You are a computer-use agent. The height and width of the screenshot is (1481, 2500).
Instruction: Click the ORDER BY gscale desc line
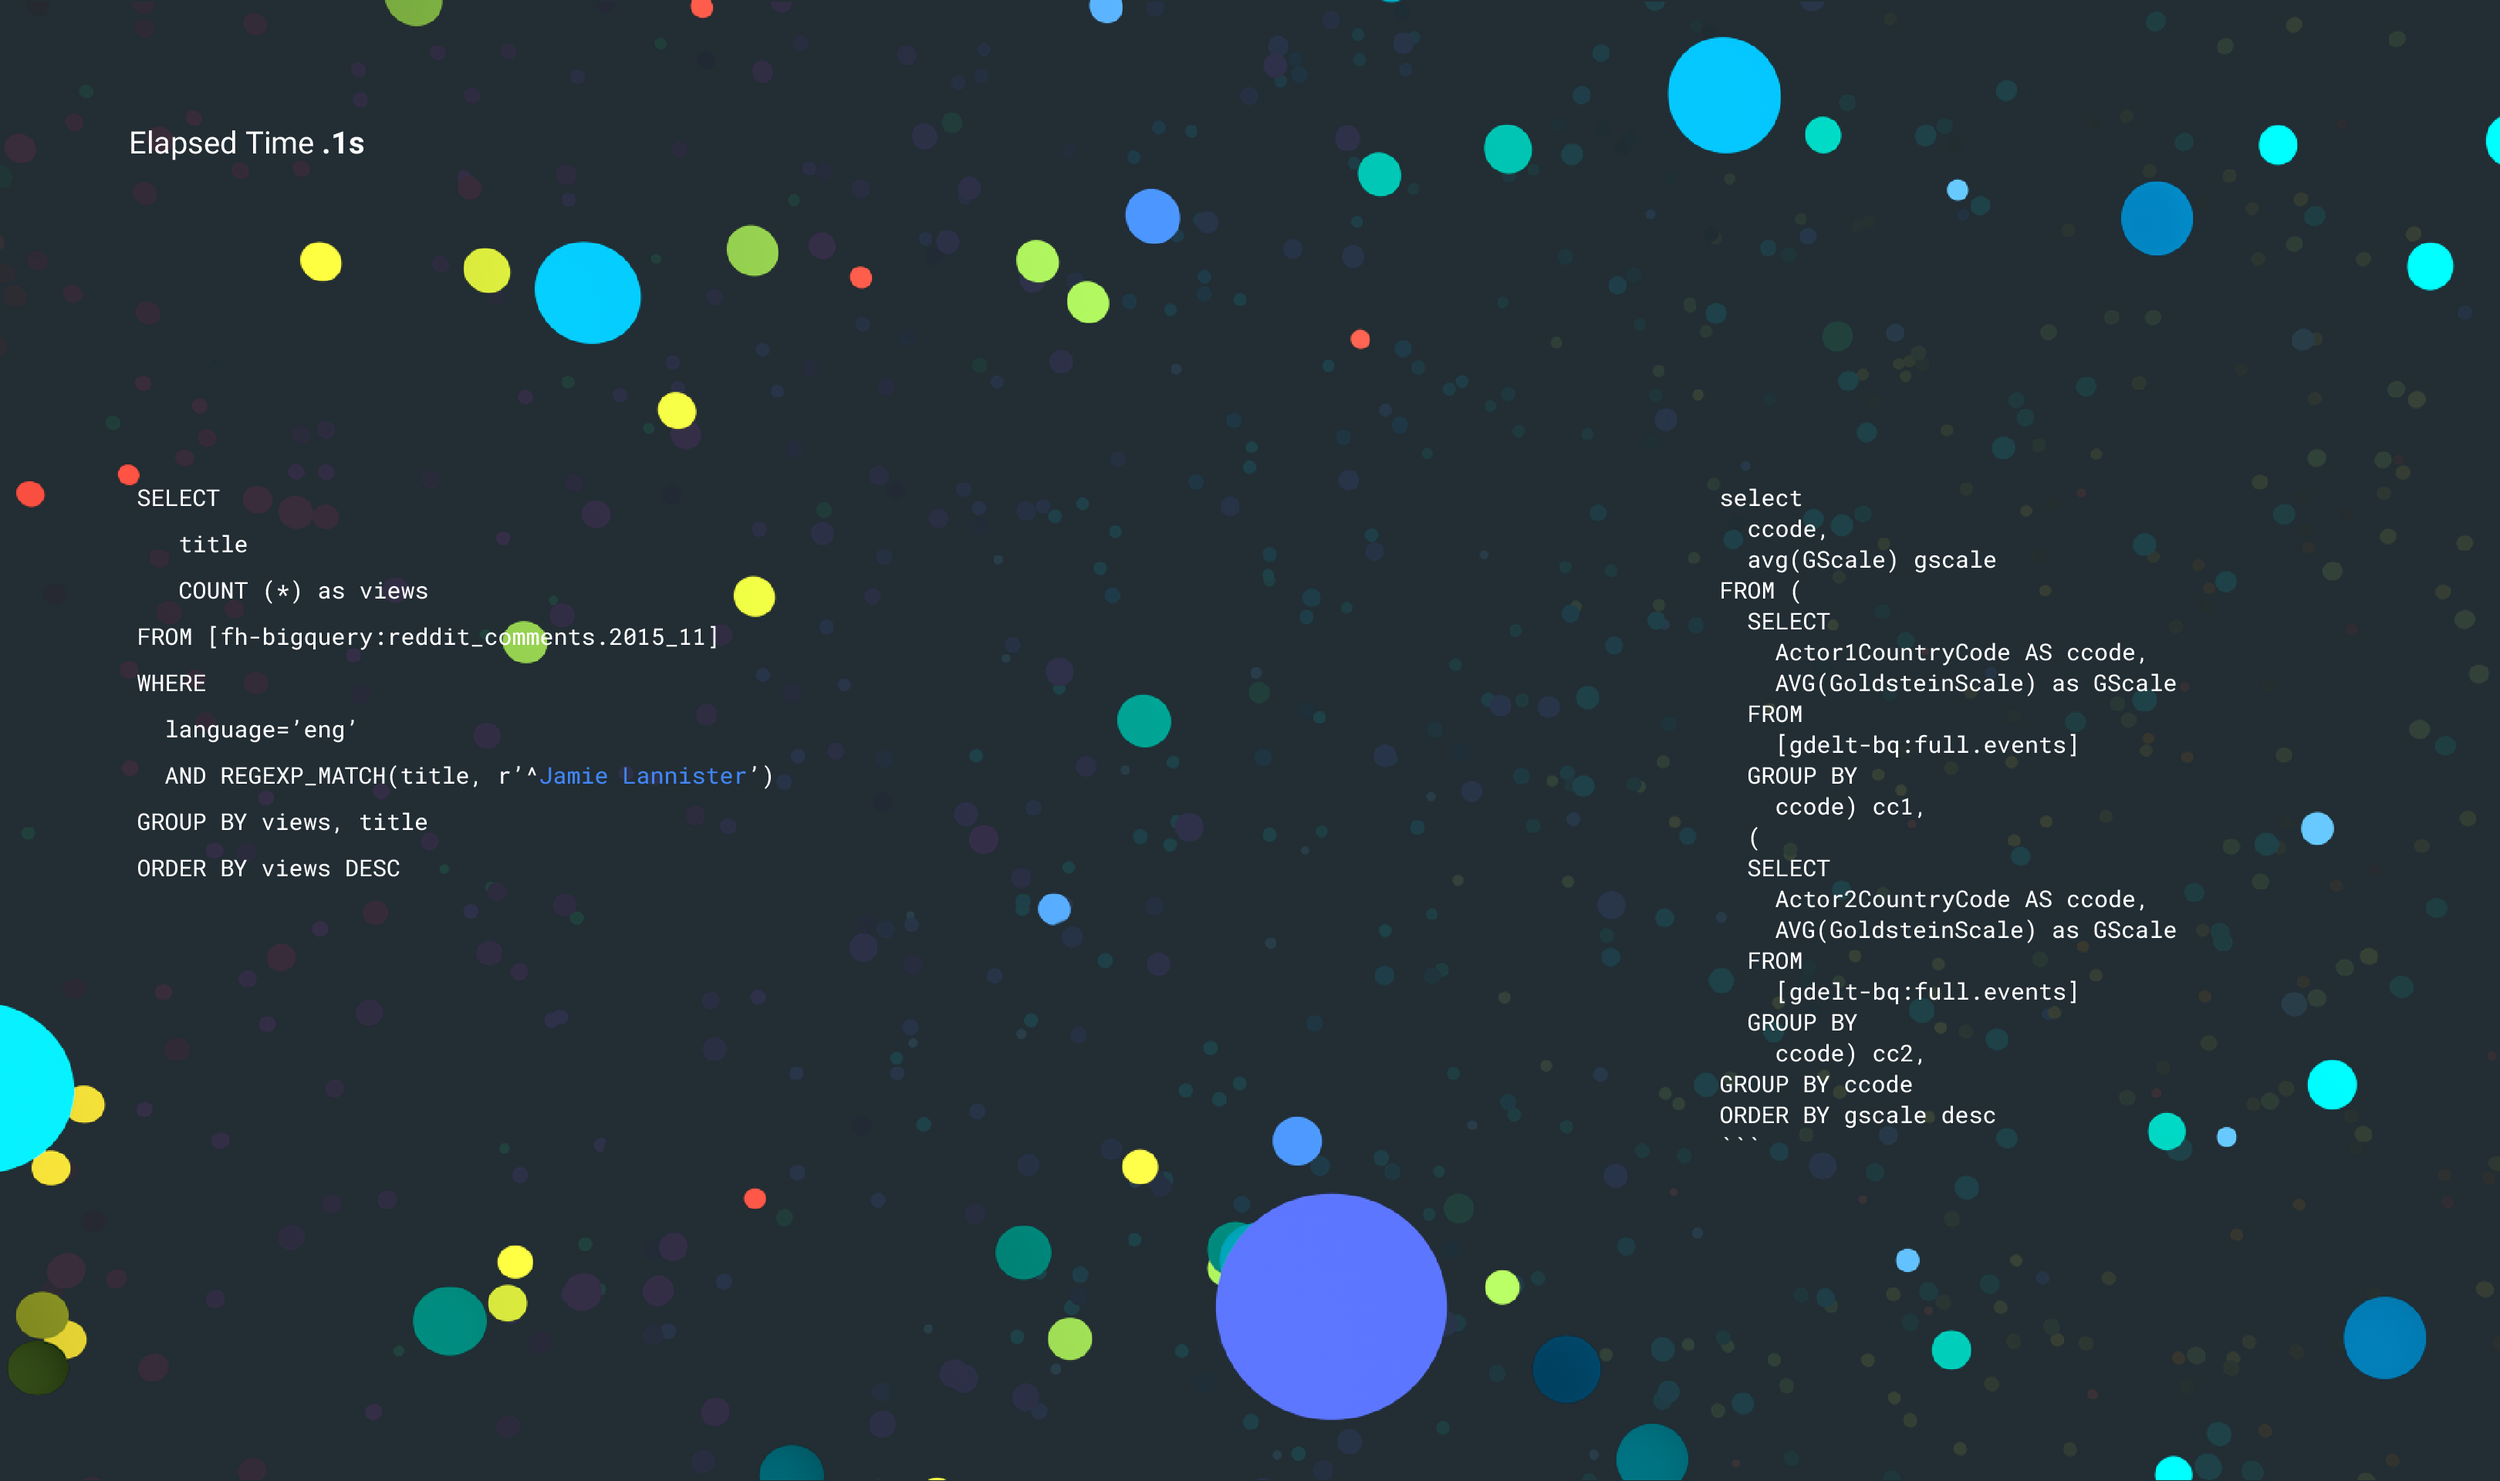[1856, 1115]
